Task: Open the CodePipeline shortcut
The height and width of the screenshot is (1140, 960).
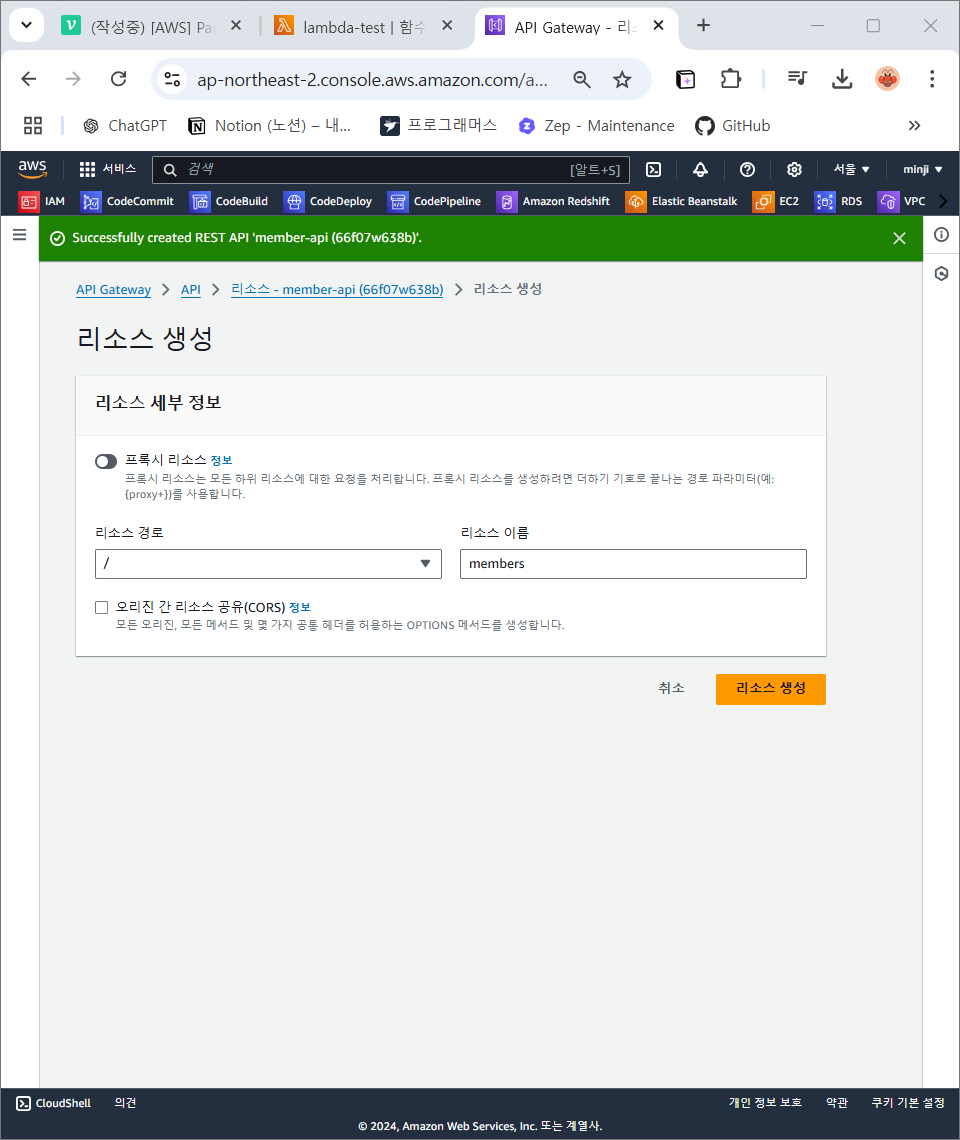Action: pos(434,201)
